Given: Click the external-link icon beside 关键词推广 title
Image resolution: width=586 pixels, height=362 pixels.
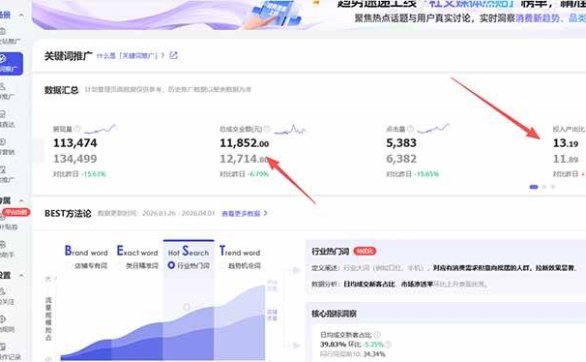Looking at the screenshot, I should point(173,55).
